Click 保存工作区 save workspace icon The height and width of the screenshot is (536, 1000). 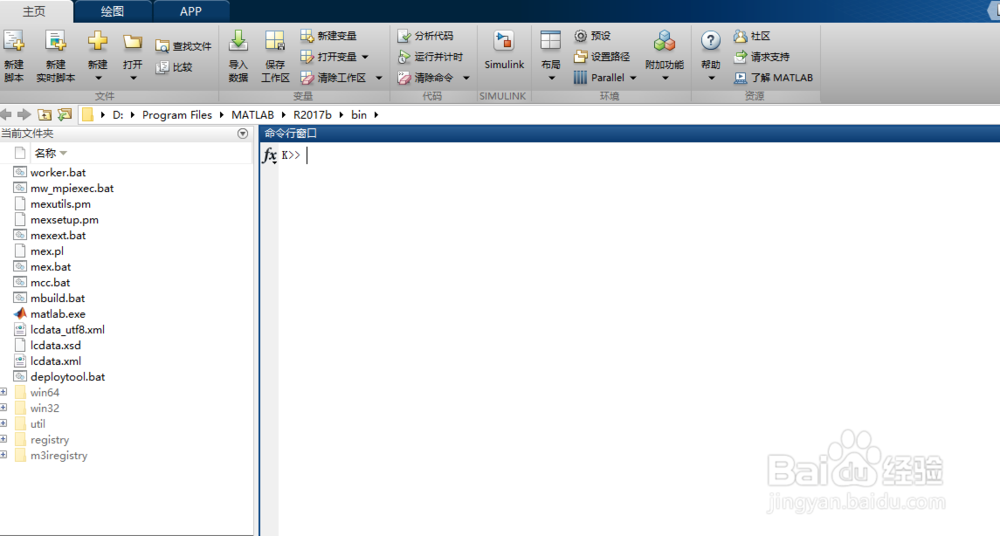click(275, 41)
